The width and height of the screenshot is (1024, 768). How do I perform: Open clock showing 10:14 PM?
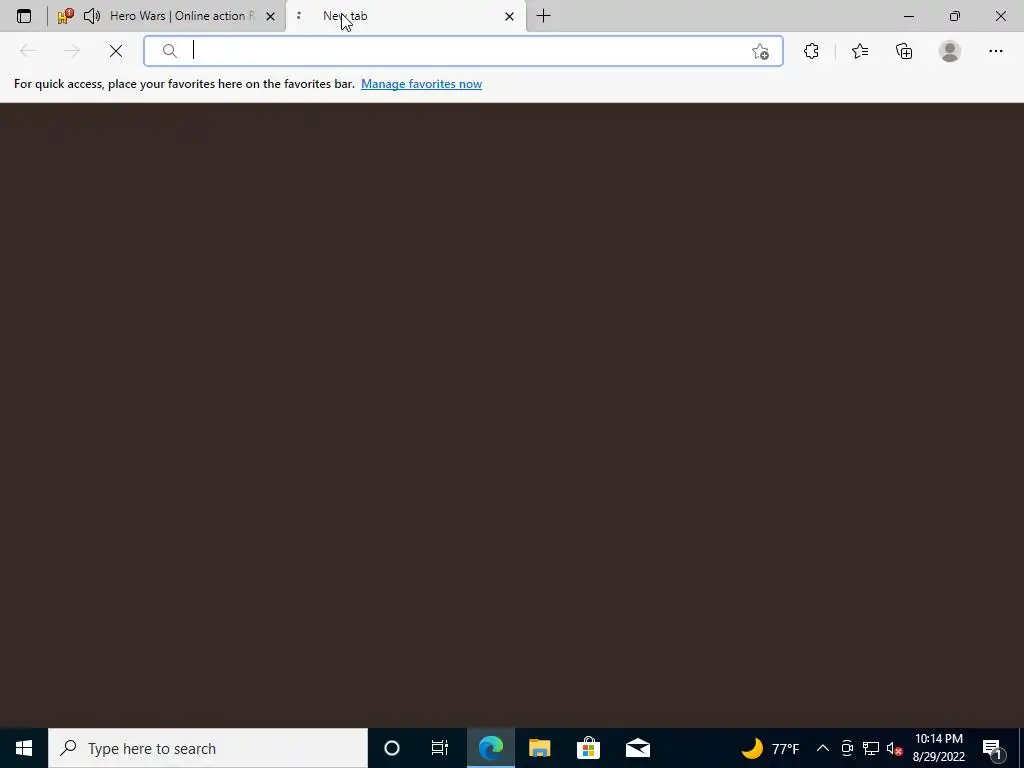tap(939, 748)
